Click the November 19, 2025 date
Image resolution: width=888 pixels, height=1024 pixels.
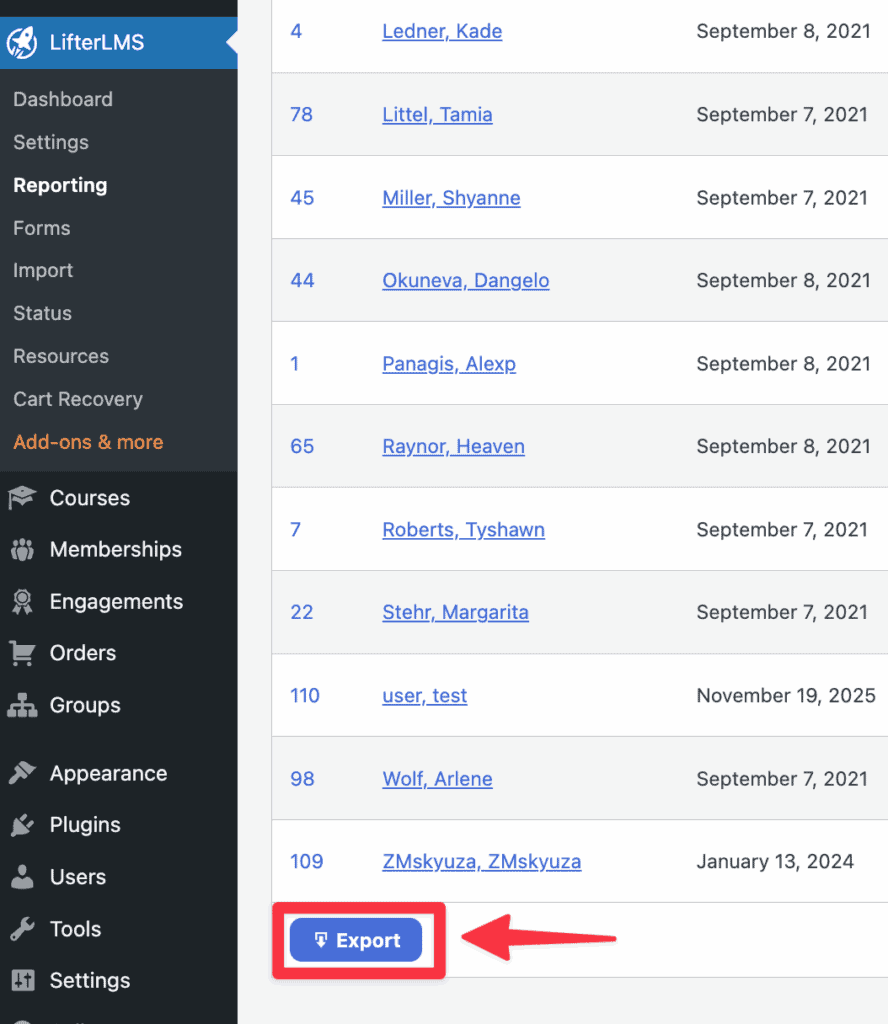click(785, 696)
